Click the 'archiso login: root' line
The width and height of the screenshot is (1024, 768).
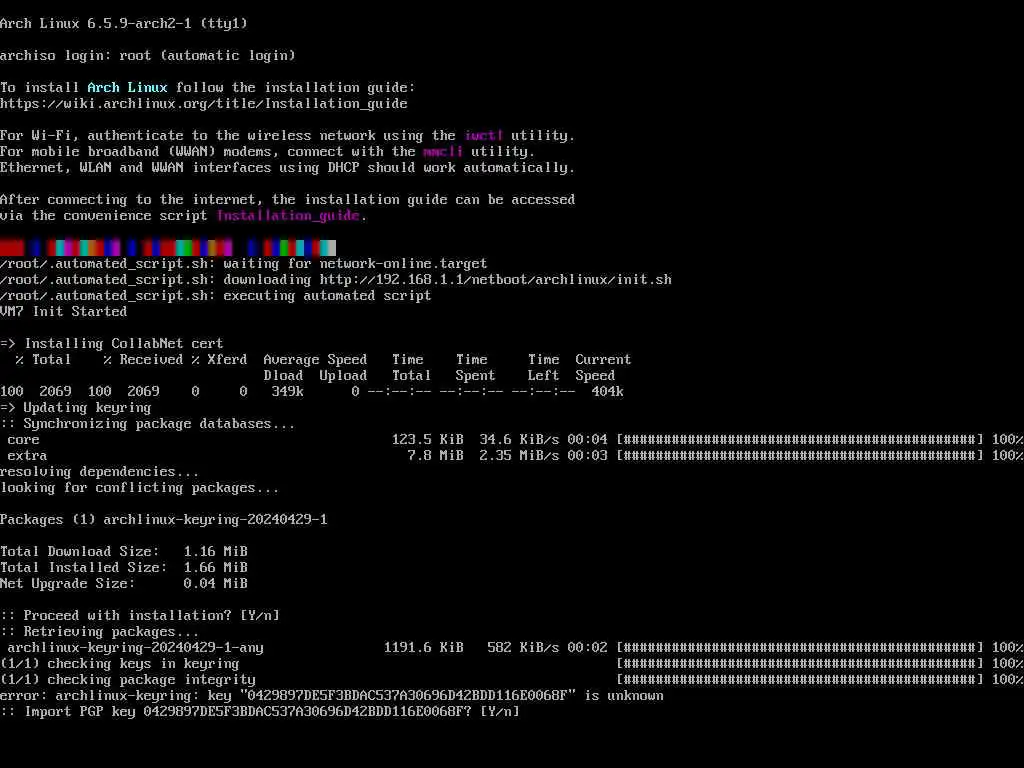[148, 56]
